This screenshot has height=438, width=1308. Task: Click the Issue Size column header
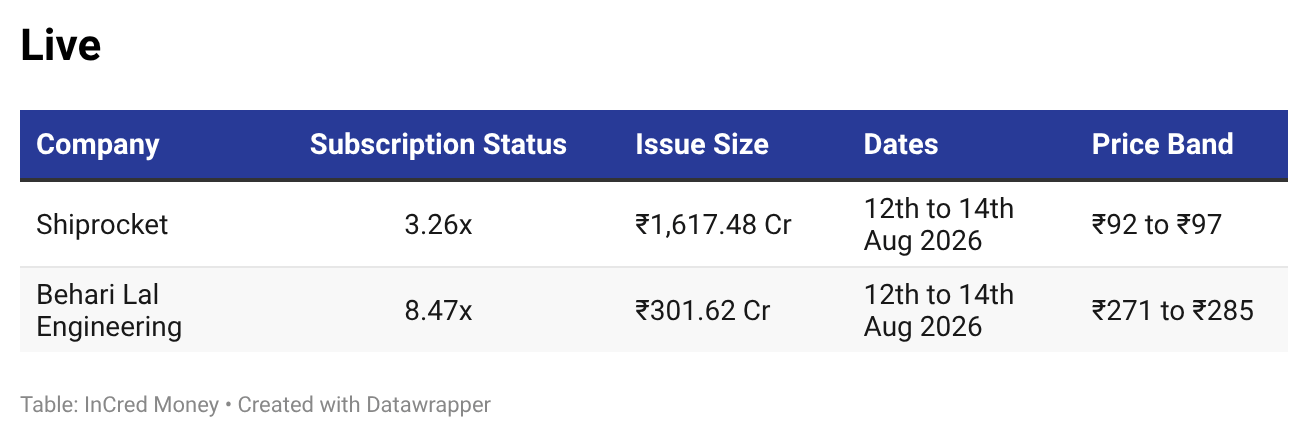702,144
